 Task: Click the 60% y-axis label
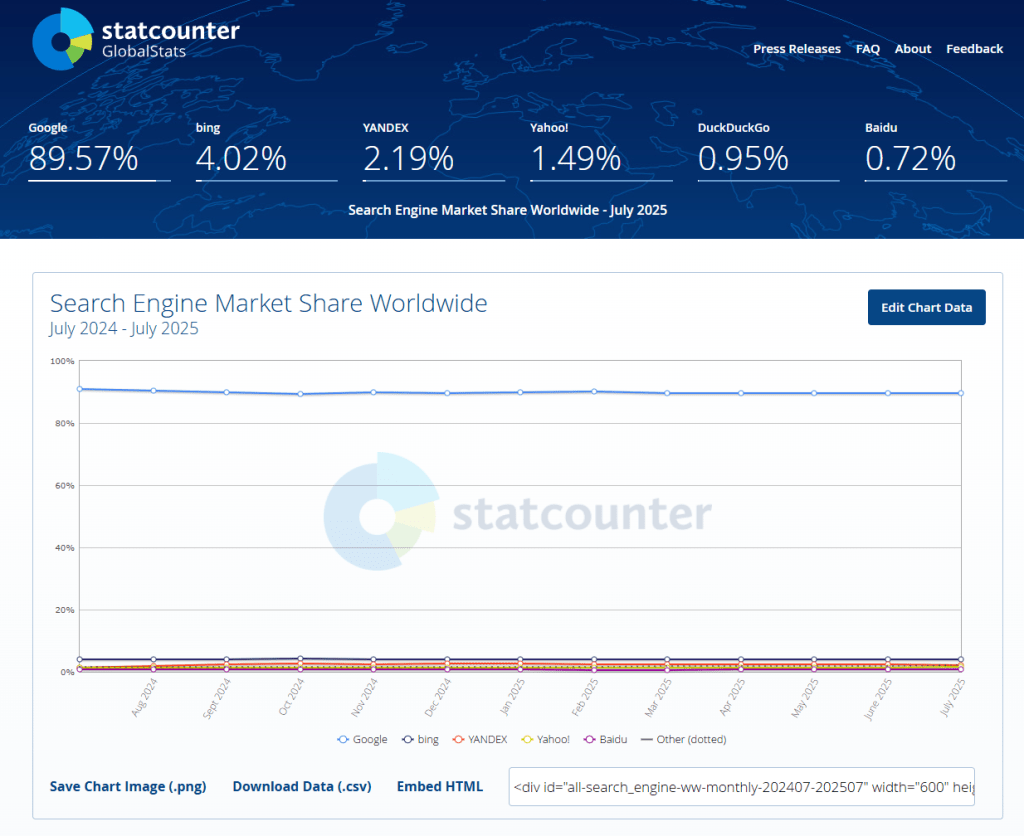[x=65, y=486]
